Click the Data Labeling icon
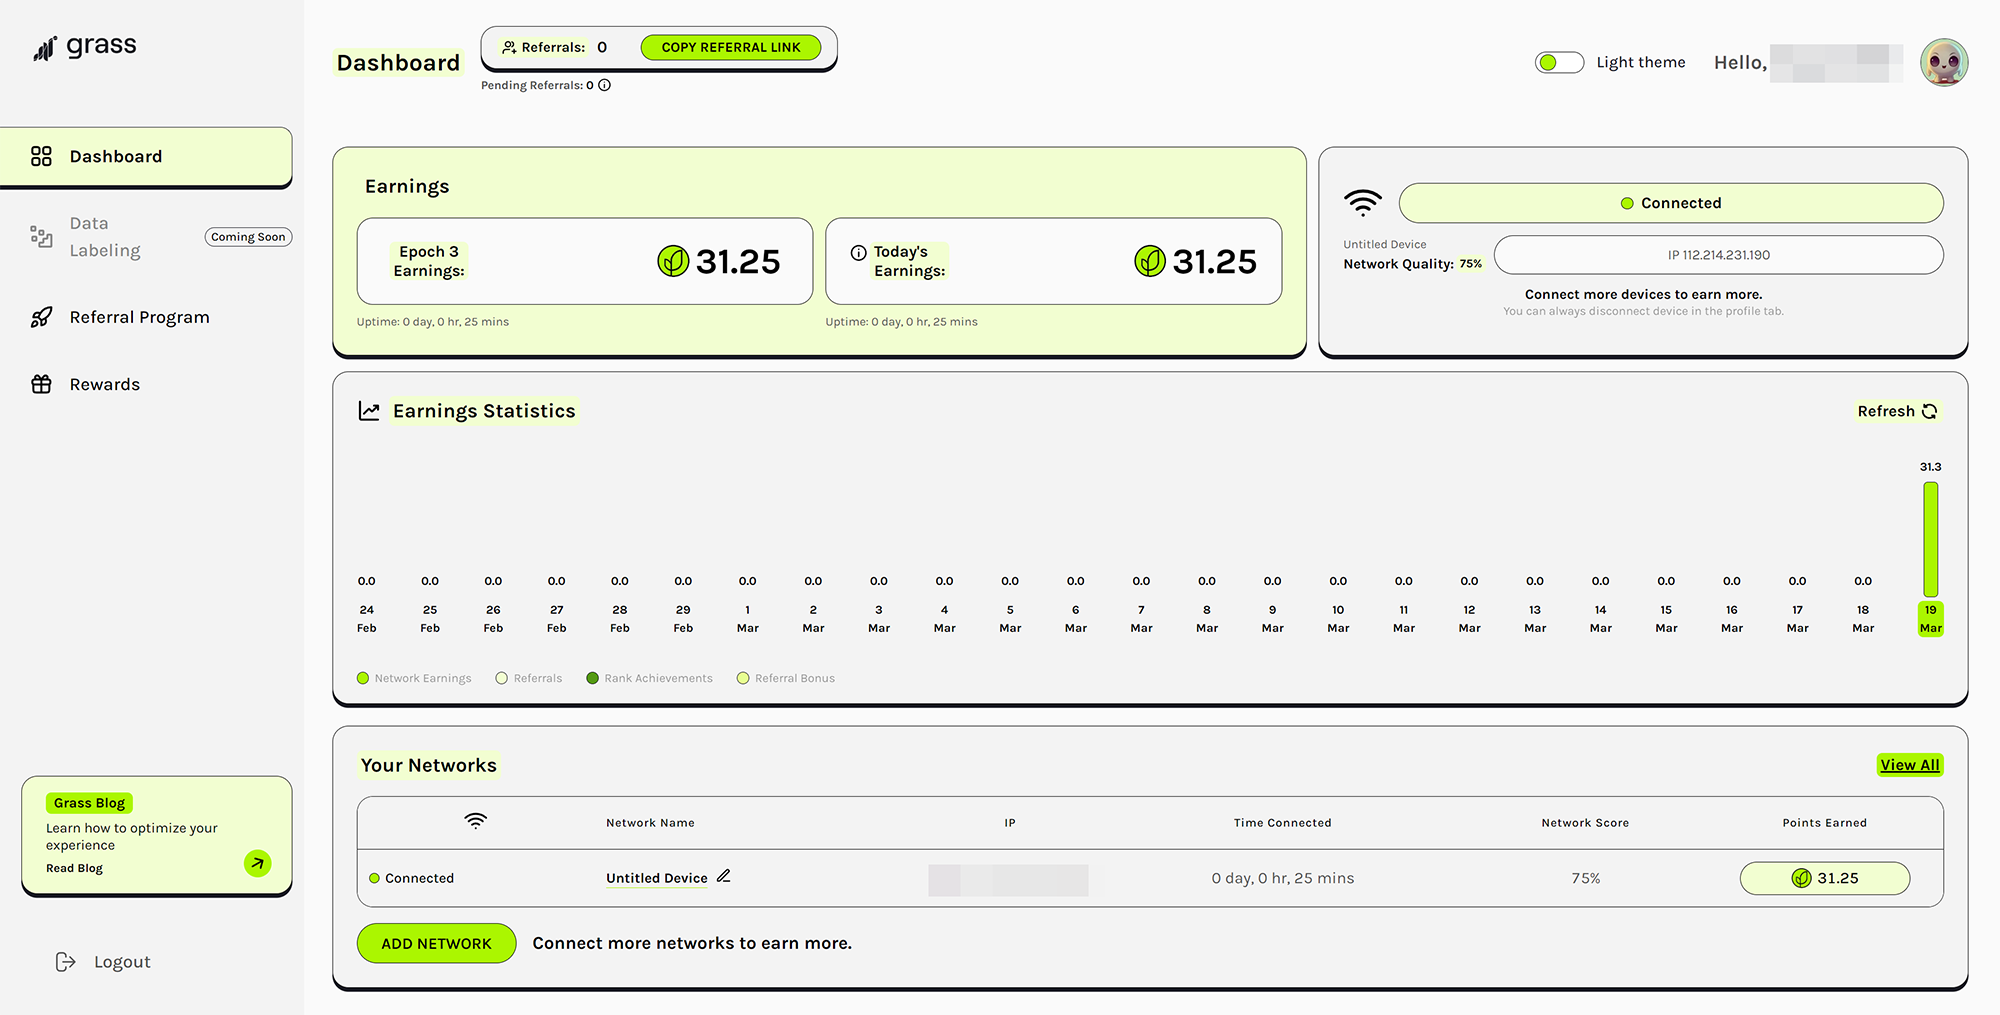Image resolution: width=2000 pixels, height=1015 pixels. coord(41,237)
